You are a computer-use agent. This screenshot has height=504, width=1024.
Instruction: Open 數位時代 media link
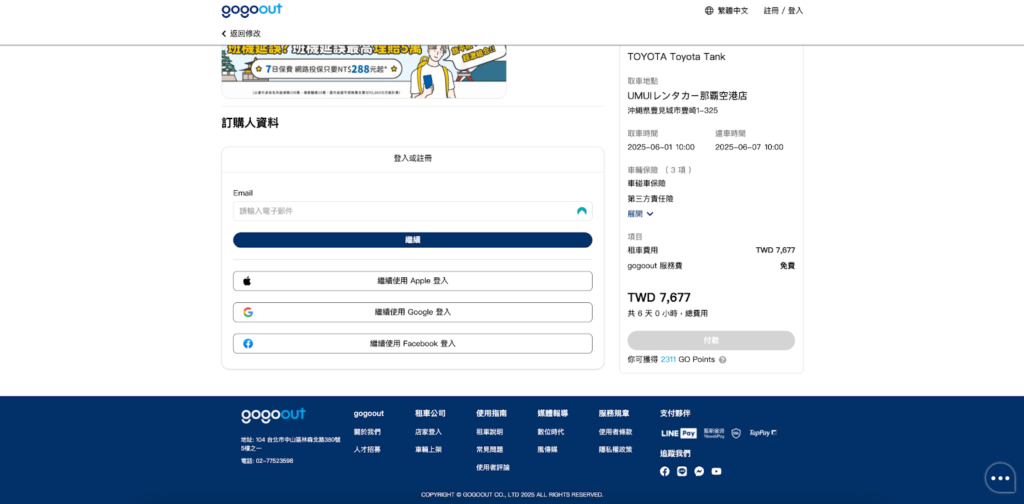[x=551, y=432]
